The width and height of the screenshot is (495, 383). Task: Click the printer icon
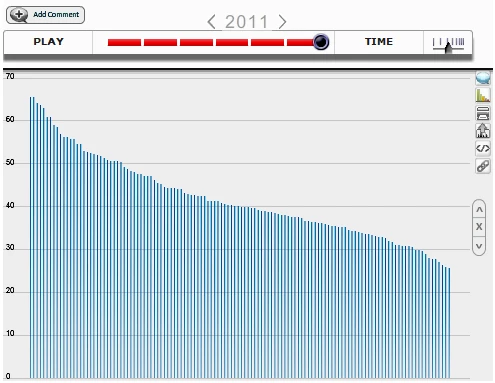pos(483,113)
